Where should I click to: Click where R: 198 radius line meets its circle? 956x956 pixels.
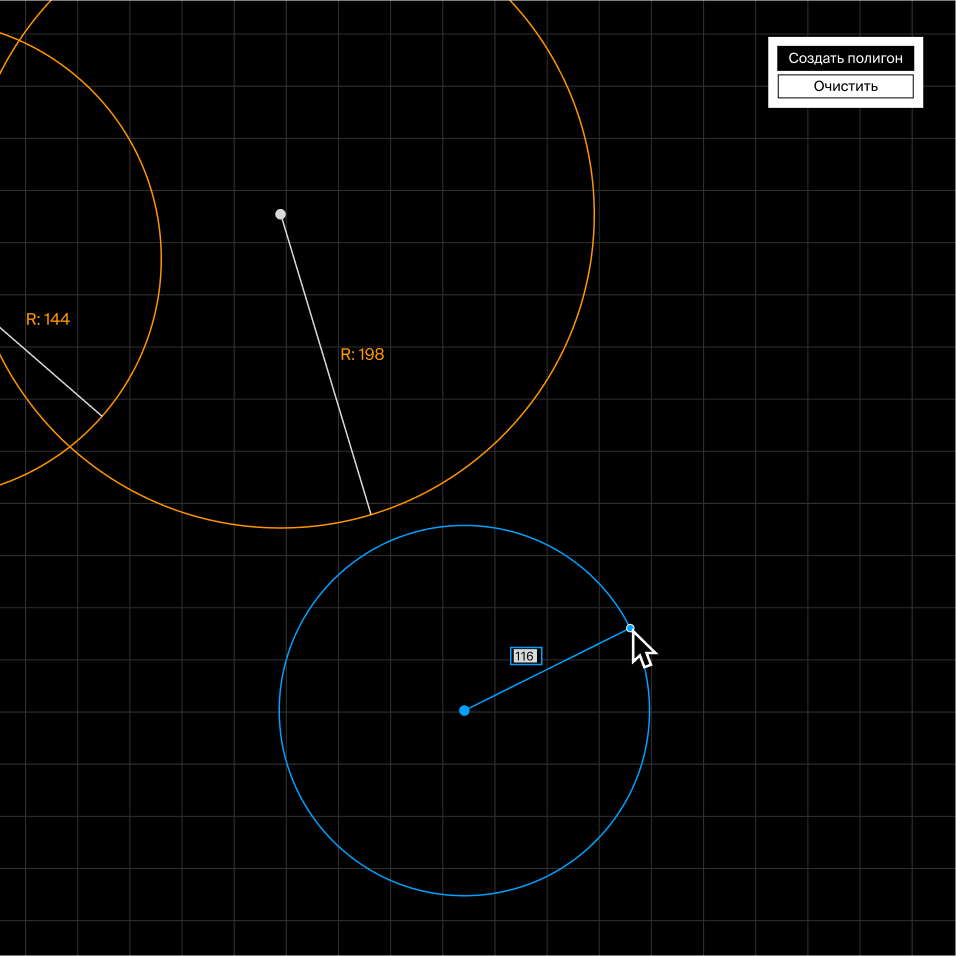371,515
